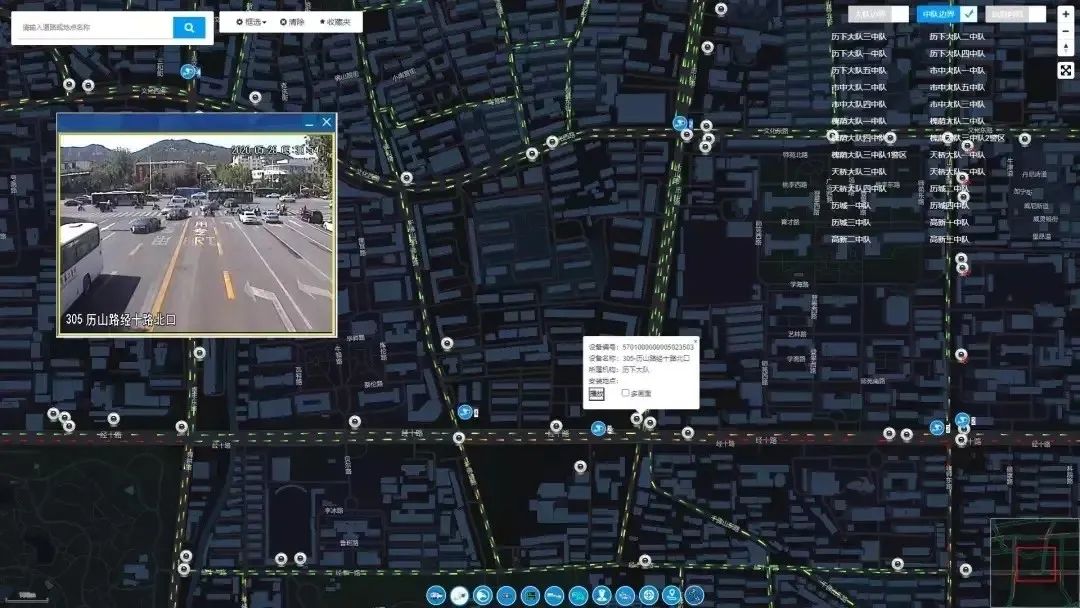Click the fullscreen expand map icon
Image resolution: width=1080 pixels, height=608 pixels.
(1065, 70)
